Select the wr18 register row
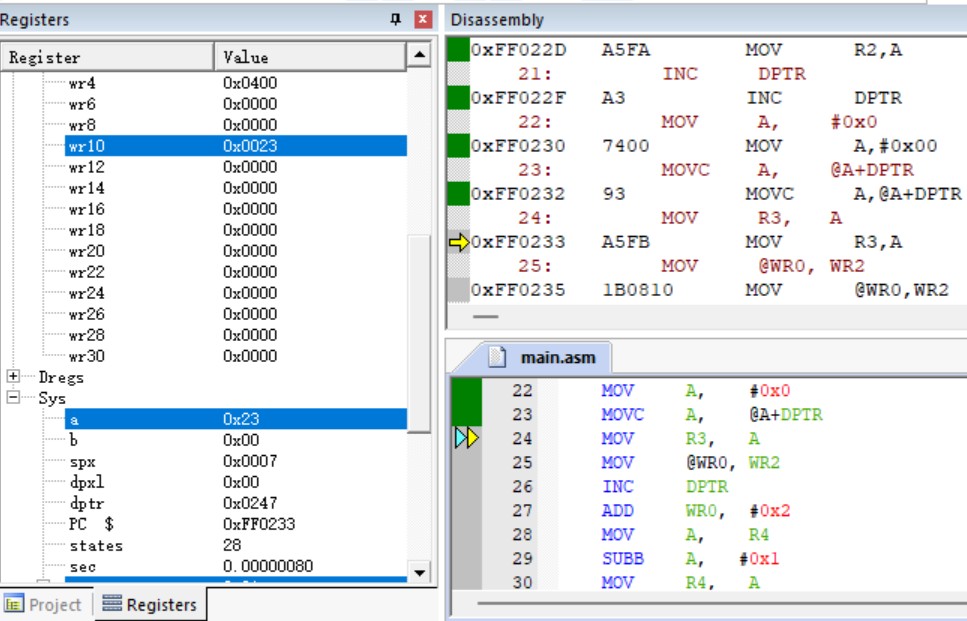This screenshot has width=967, height=621. click(x=236, y=229)
